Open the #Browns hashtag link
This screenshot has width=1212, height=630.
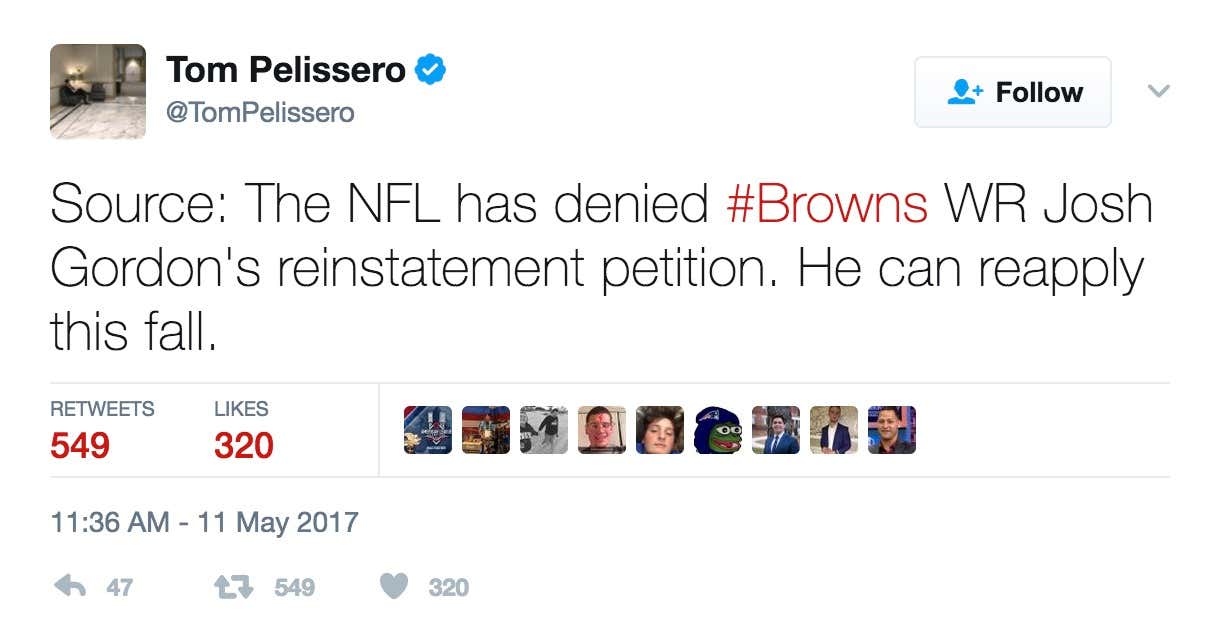(x=826, y=204)
